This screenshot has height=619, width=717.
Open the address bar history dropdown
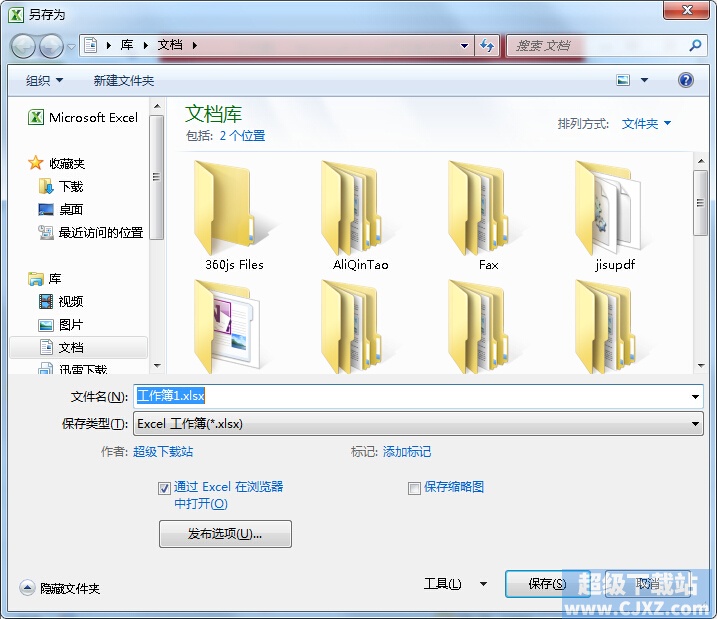pos(464,45)
